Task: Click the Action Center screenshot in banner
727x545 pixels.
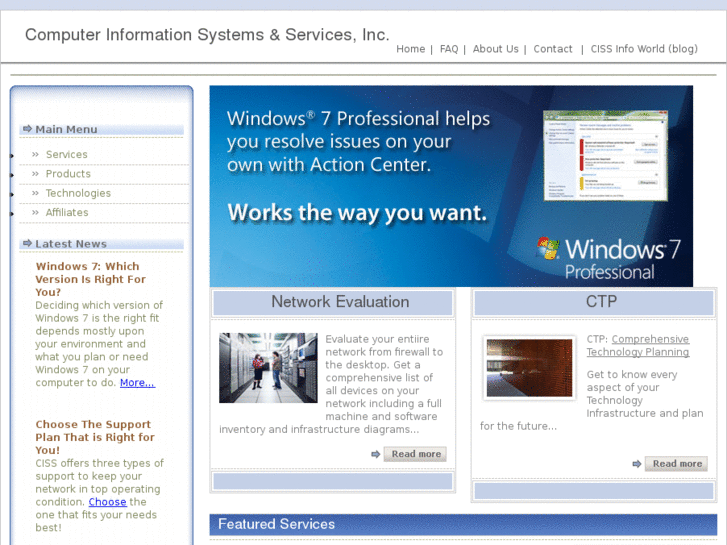Action: click(x=606, y=155)
